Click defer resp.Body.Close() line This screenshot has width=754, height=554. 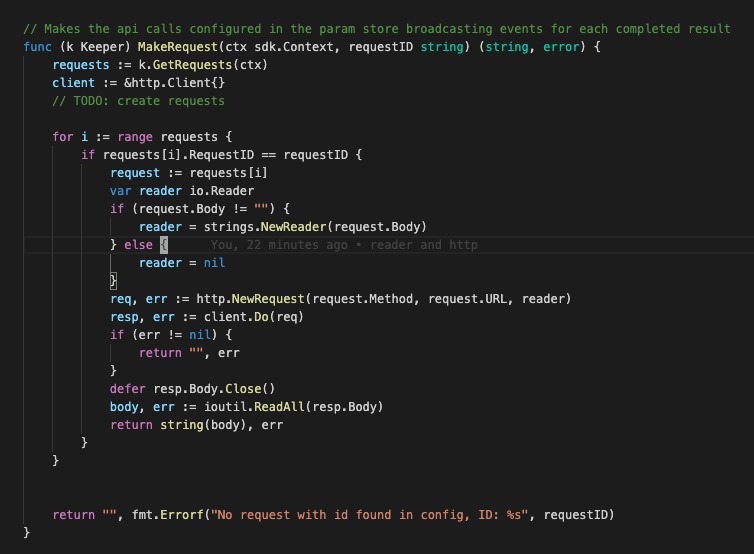coord(192,389)
